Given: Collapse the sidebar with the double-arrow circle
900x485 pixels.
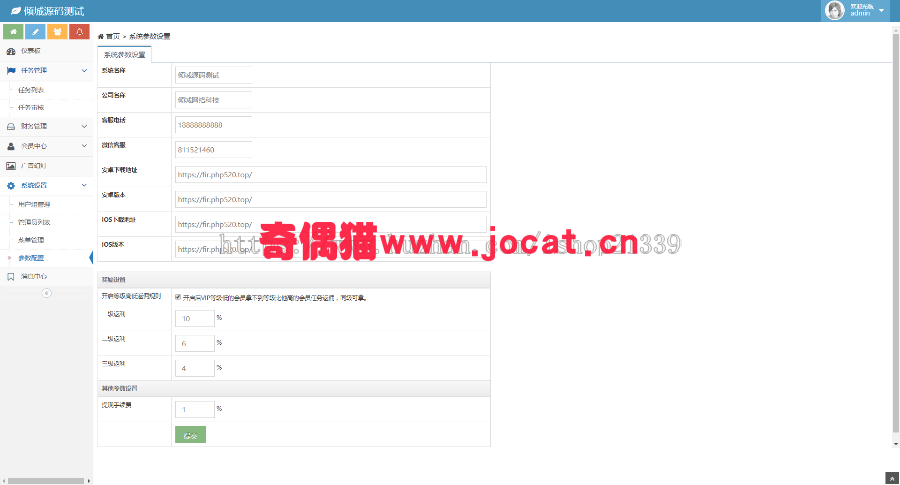Looking at the screenshot, I should (46, 293).
